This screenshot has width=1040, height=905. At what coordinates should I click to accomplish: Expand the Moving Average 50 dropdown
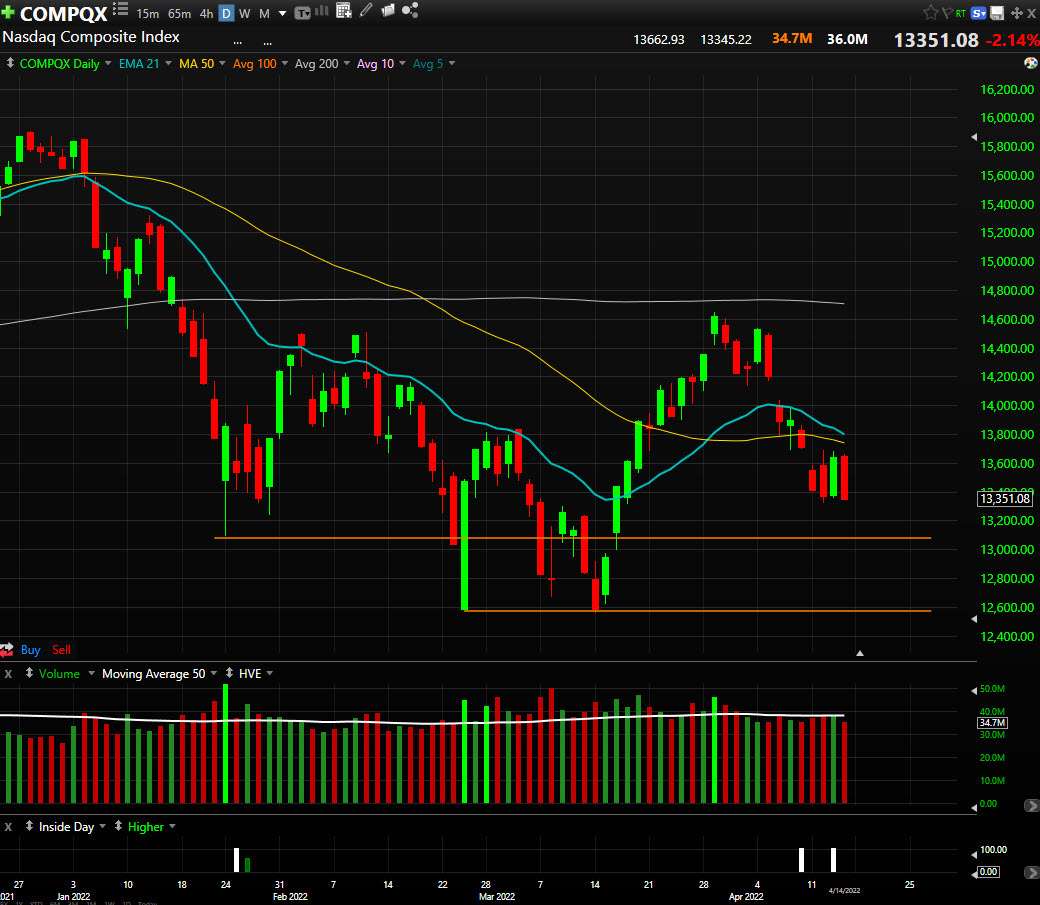click(214, 673)
